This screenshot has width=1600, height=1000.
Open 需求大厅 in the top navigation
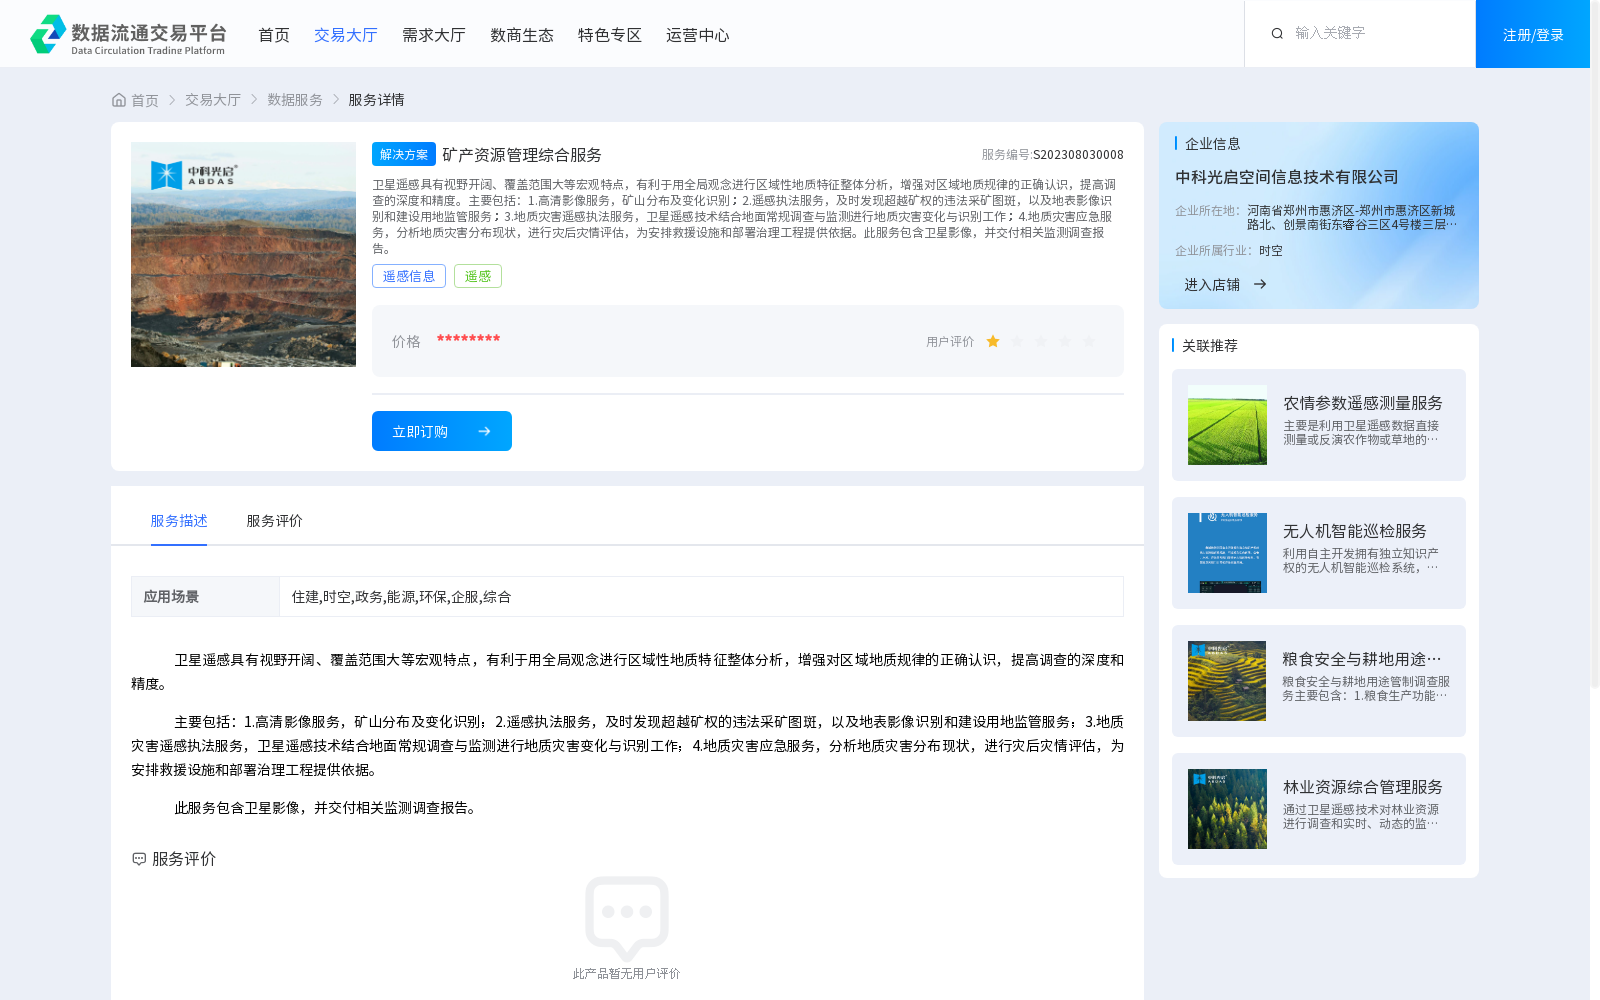pyautogui.click(x=434, y=35)
